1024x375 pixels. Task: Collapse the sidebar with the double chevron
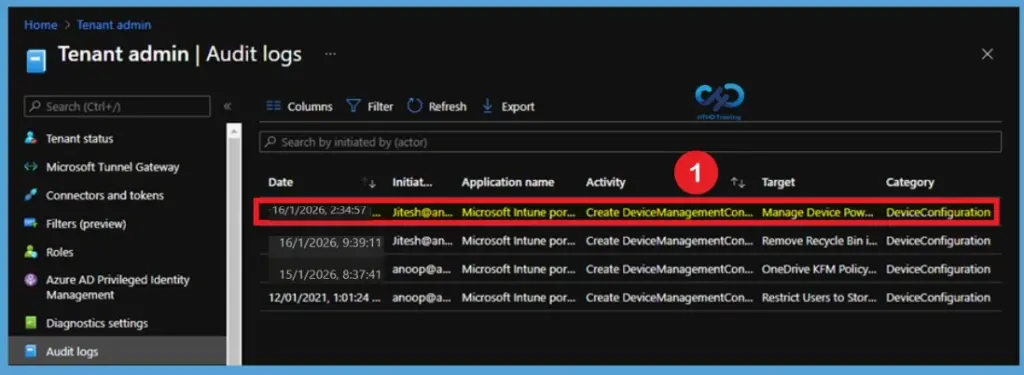[227, 106]
